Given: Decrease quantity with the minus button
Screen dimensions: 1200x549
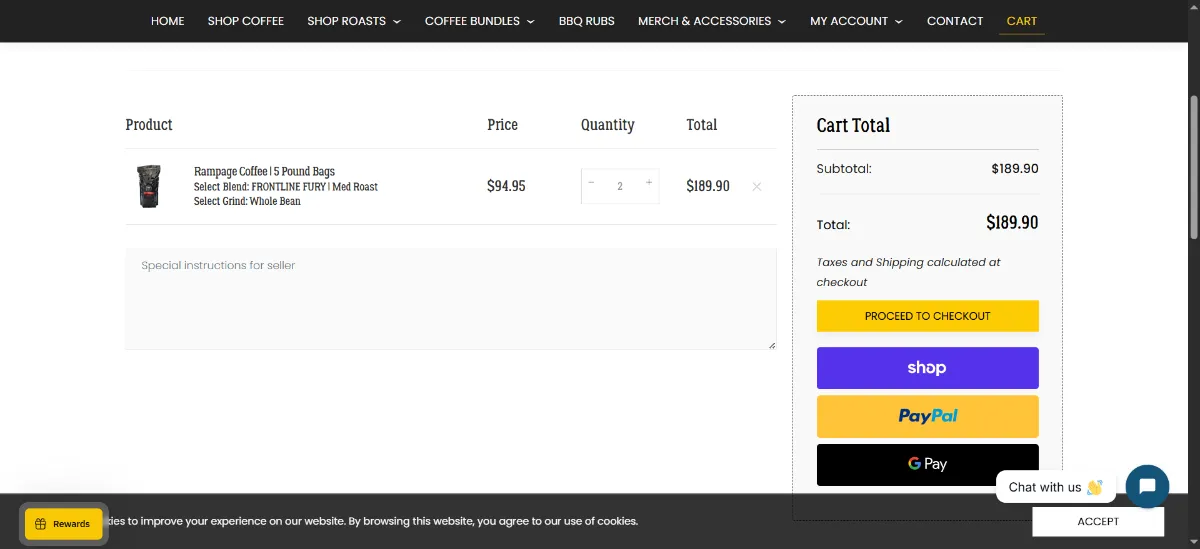Looking at the screenshot, I should (591, 183).
